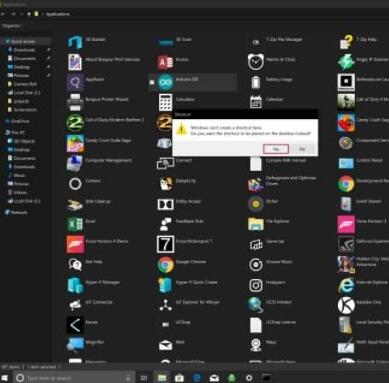Select the Maps app icon
The height and width of the screenshot is (383, 389).
click(x=256, y=345)
